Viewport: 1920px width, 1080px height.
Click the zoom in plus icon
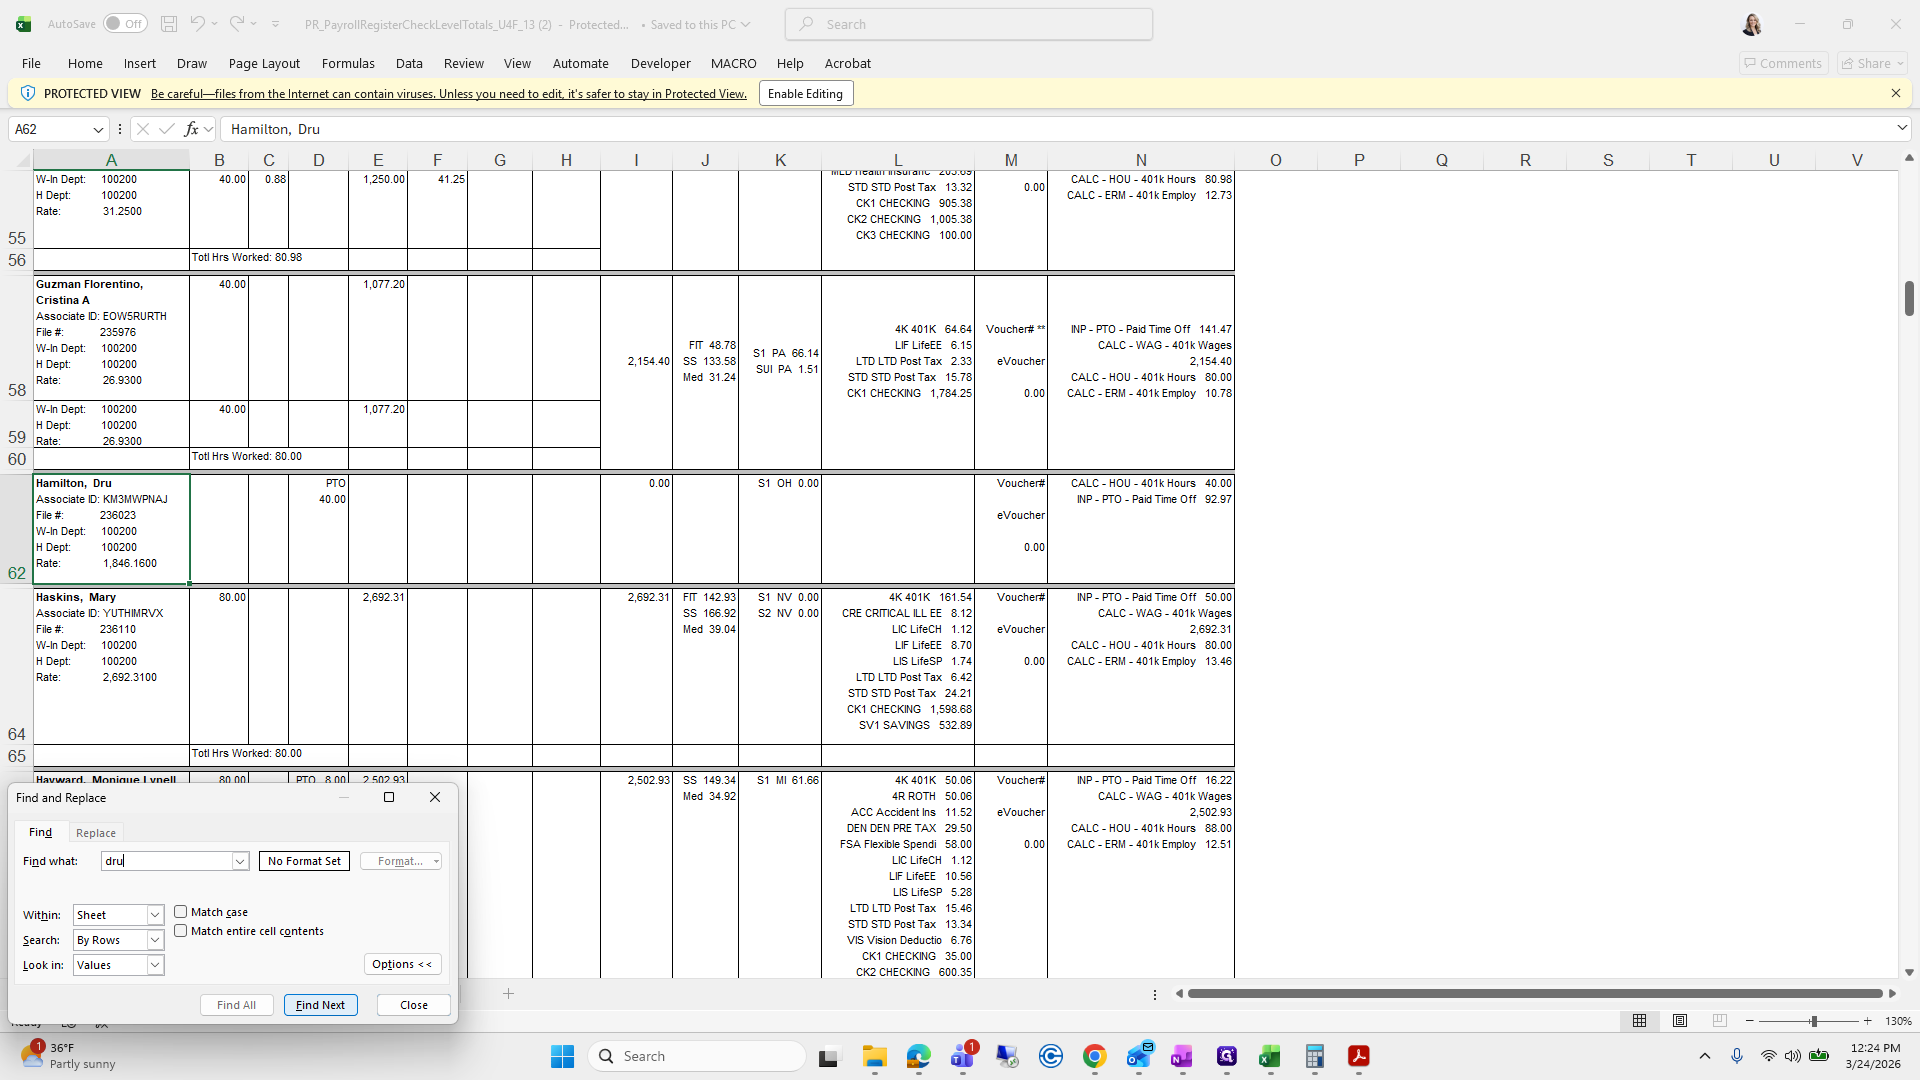point(1867,1021)
